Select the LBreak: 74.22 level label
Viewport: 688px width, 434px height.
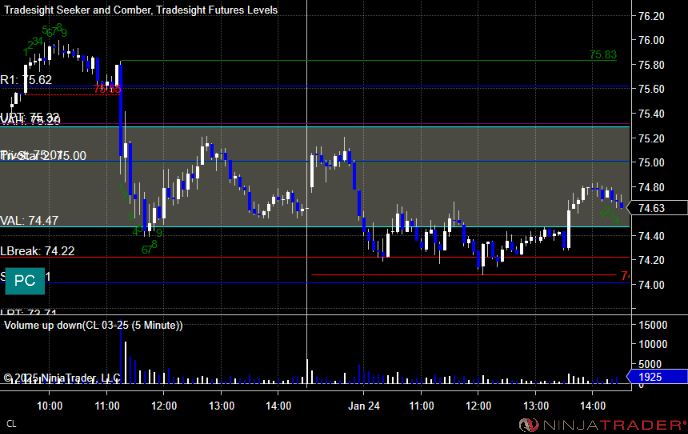pos(37,251)
